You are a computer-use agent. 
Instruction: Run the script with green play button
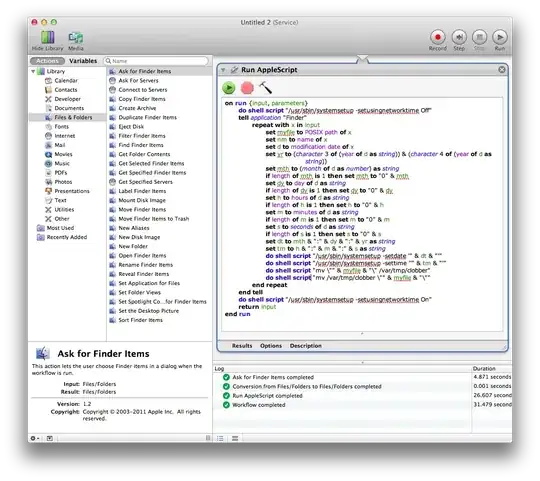point(229,88)
